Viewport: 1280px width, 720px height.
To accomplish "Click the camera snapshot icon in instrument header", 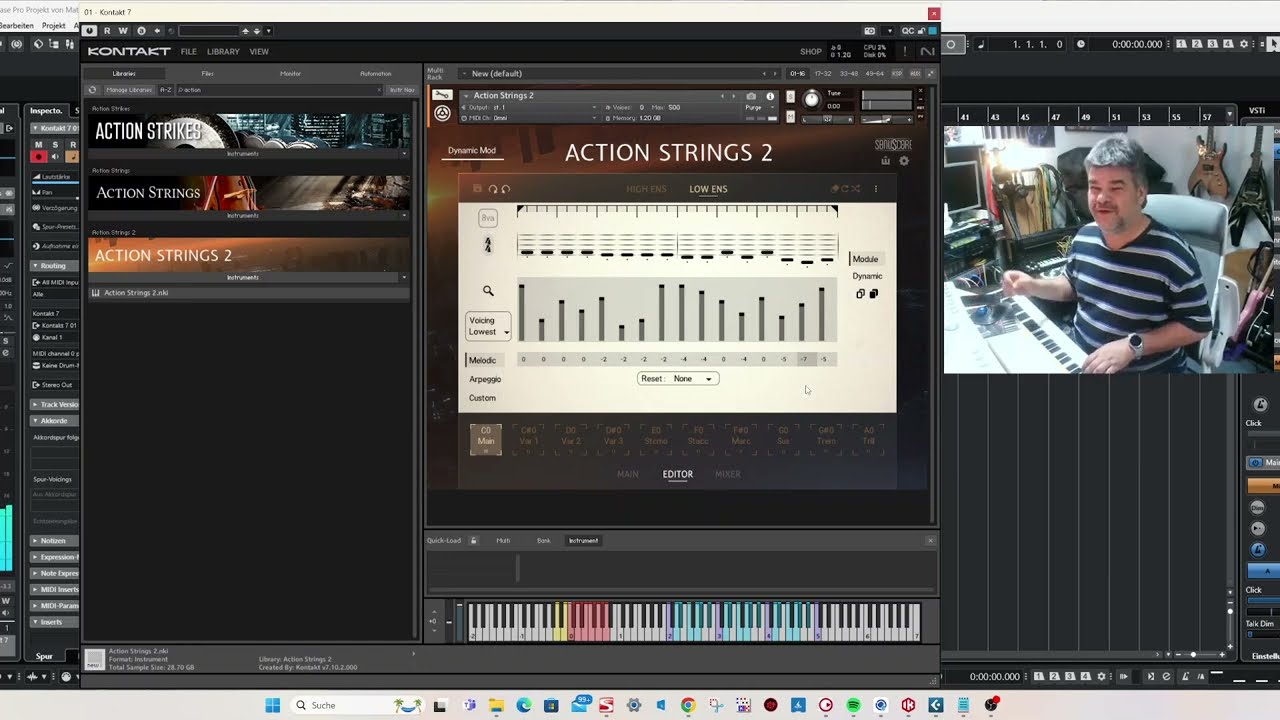I will coord(751,96).
